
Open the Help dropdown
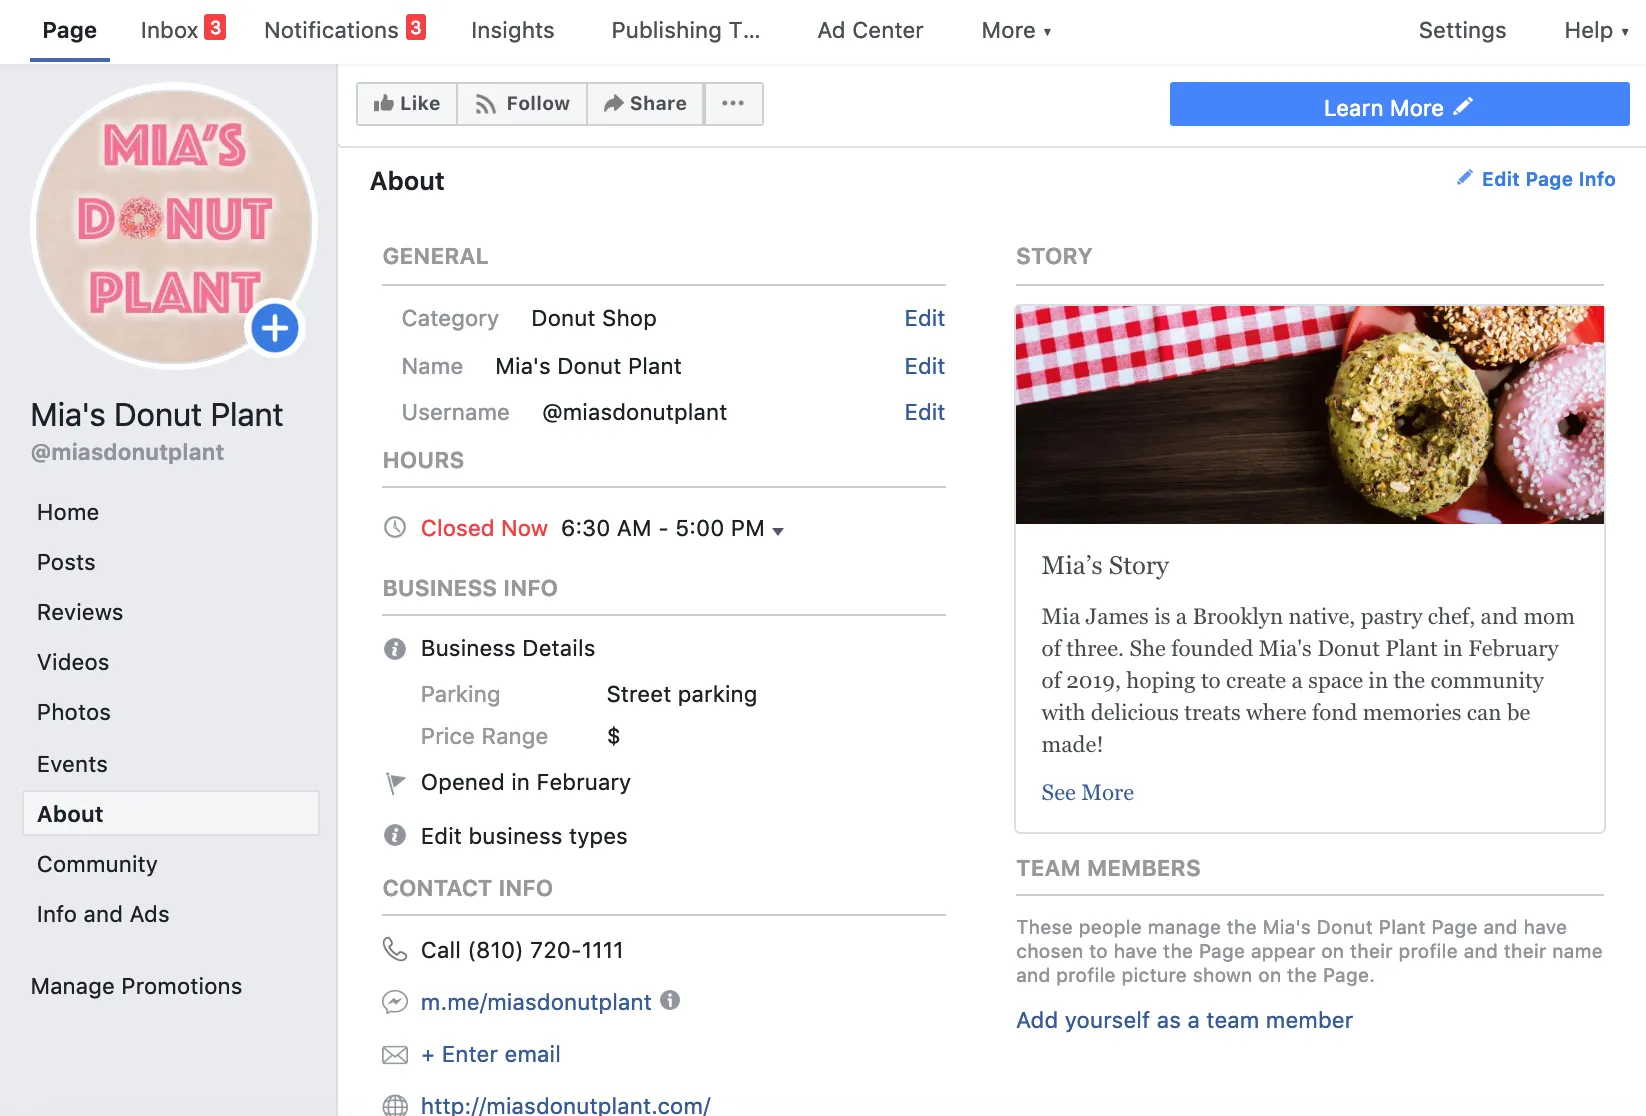pyautogui.click(x=1594, y=30)
